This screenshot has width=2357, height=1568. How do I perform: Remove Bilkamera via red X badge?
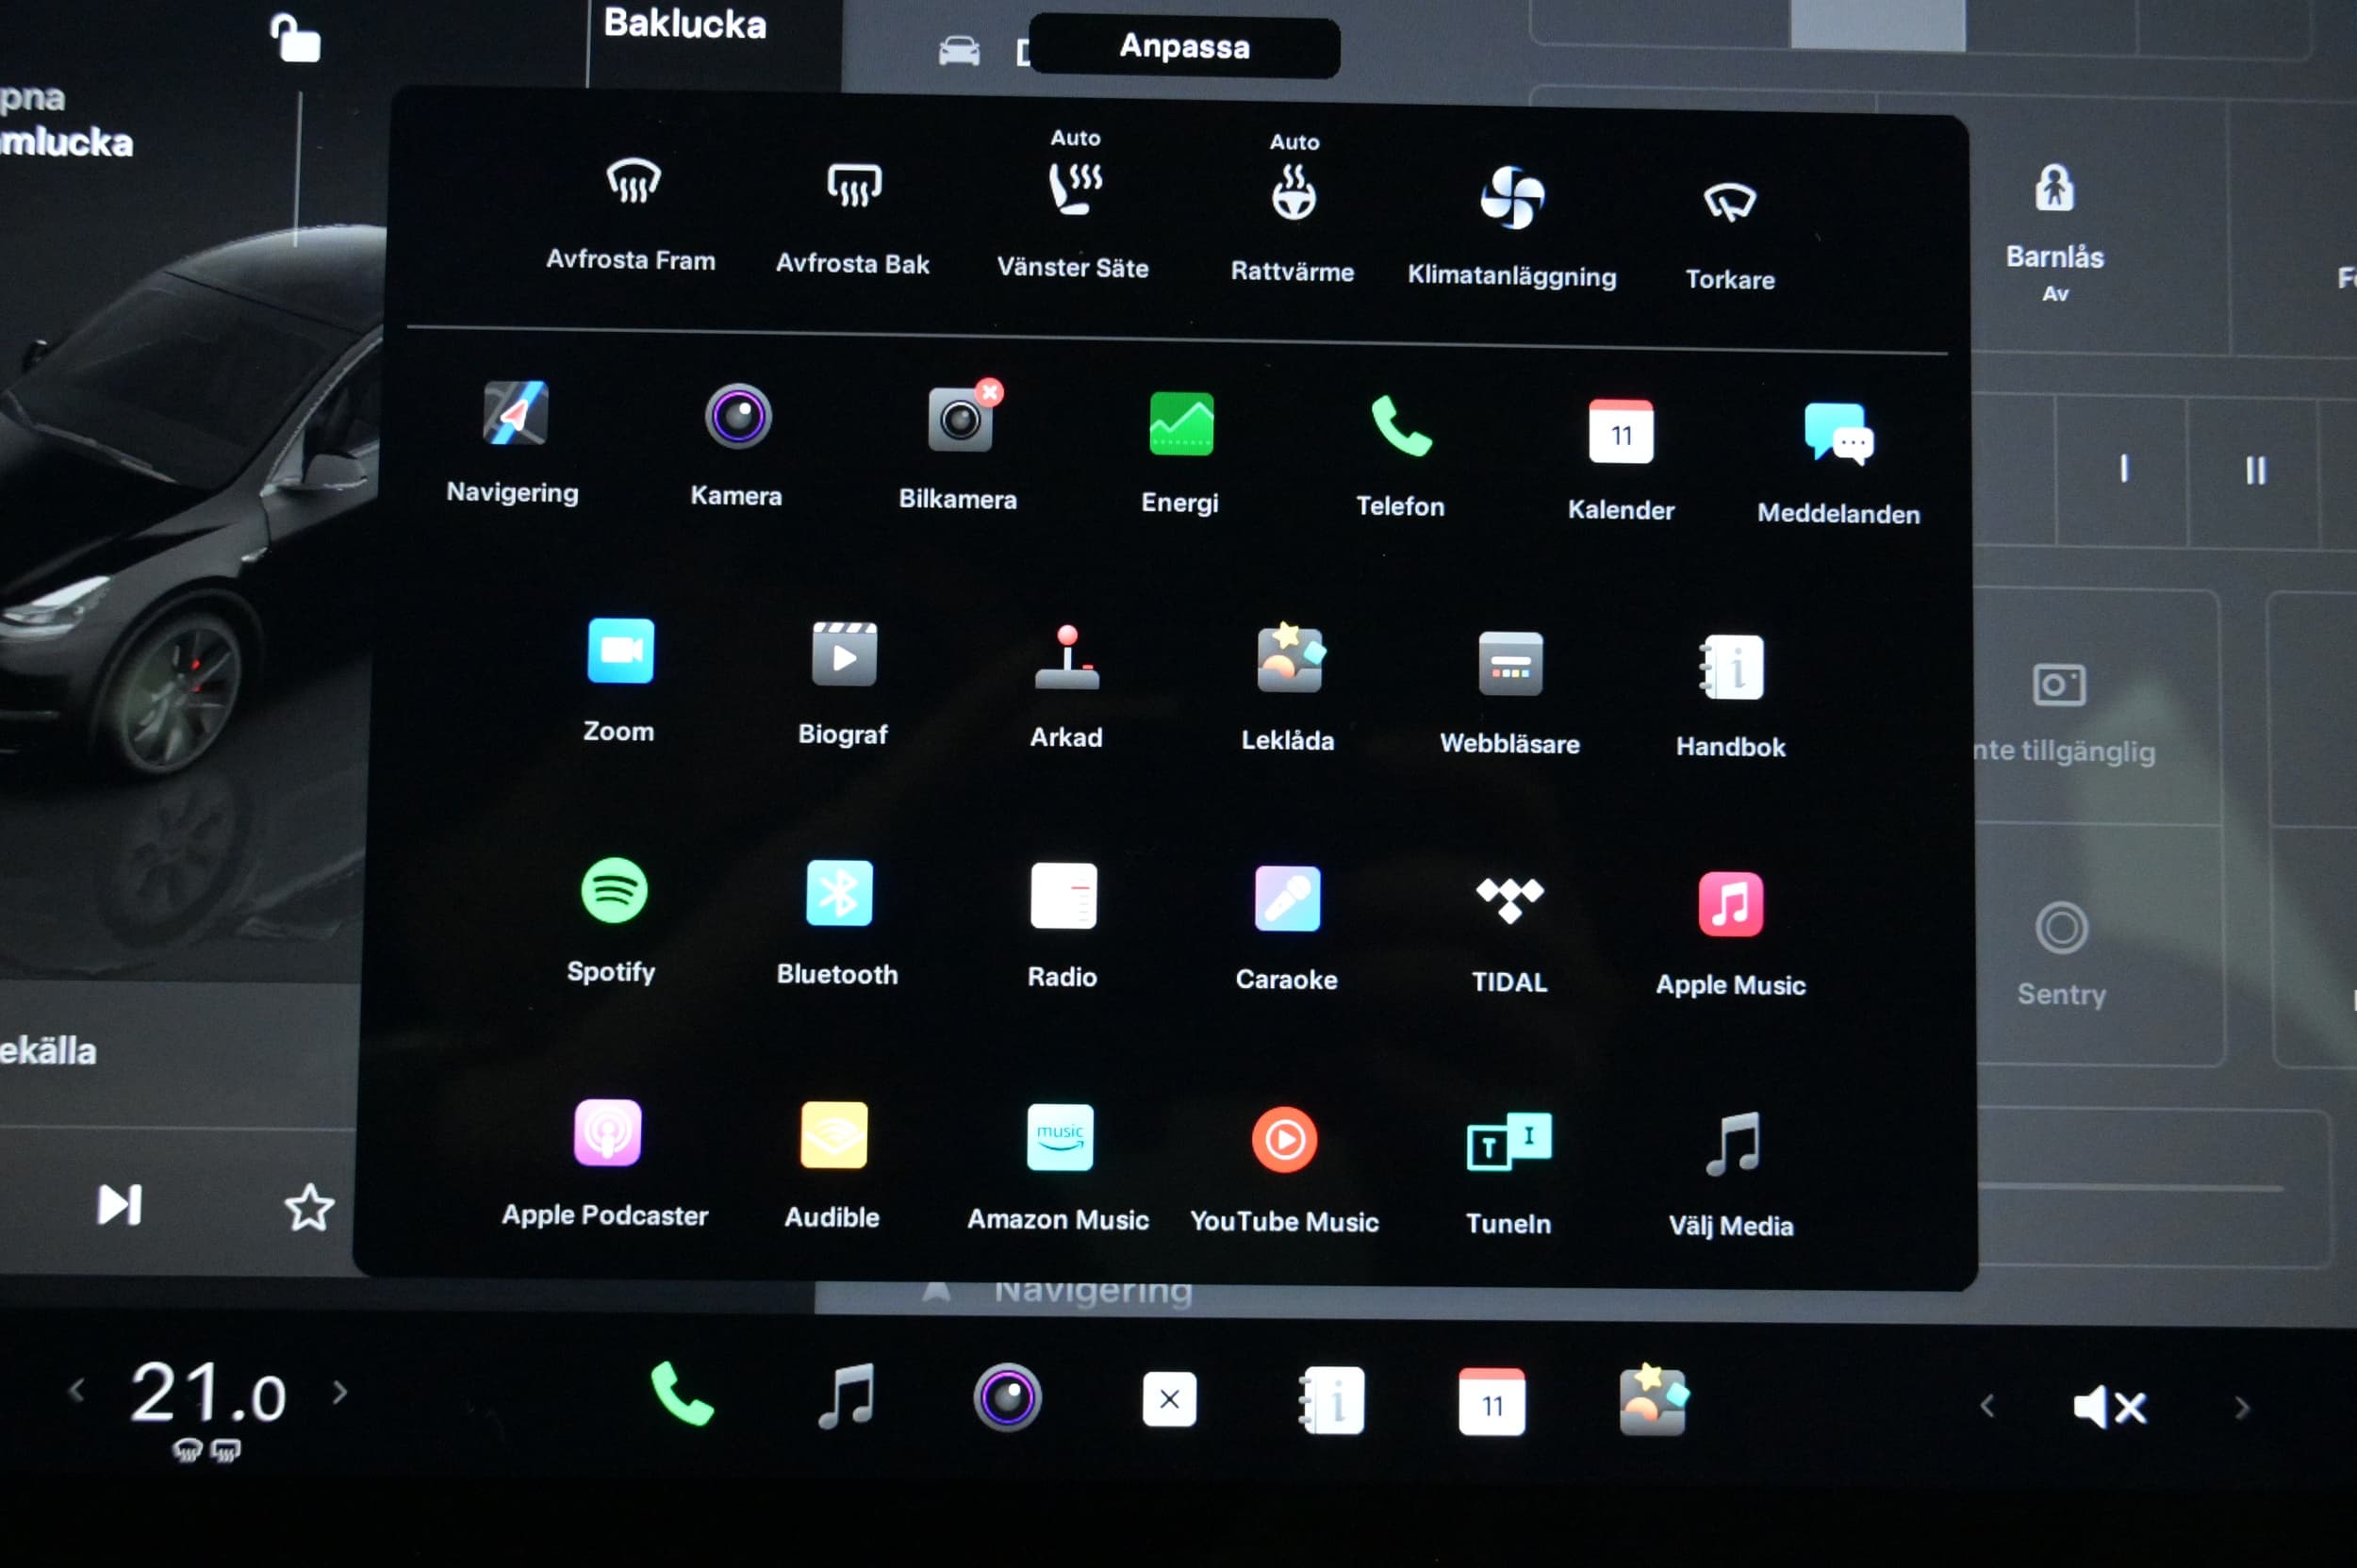pyautogui.click(x=990, y=392)
